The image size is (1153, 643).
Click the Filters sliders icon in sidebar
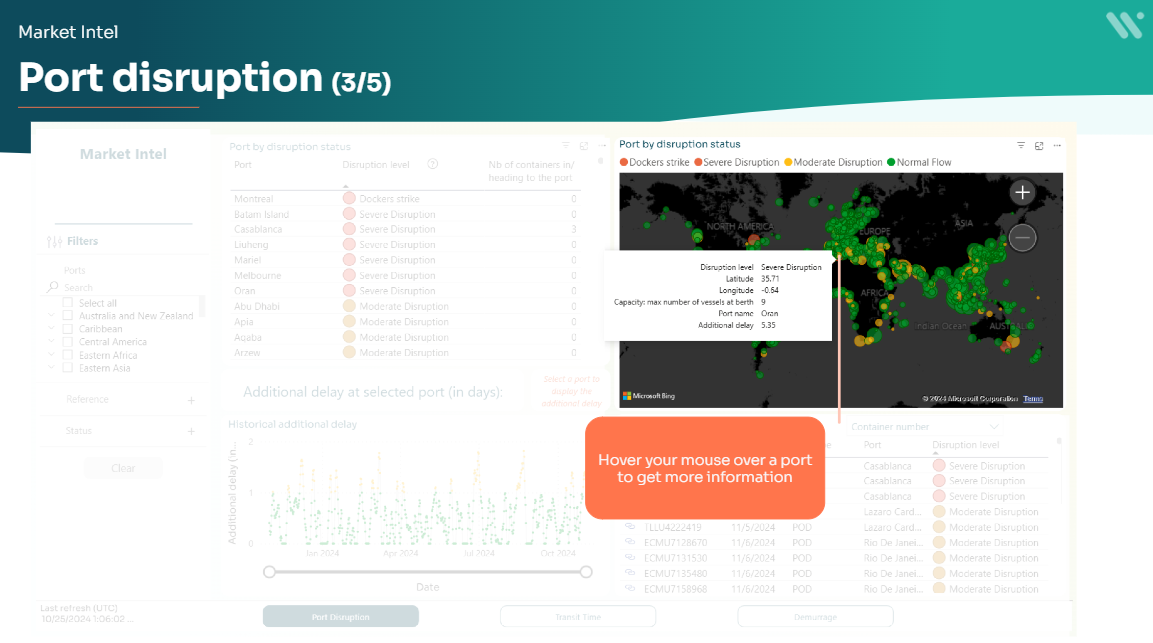point(55,241)
